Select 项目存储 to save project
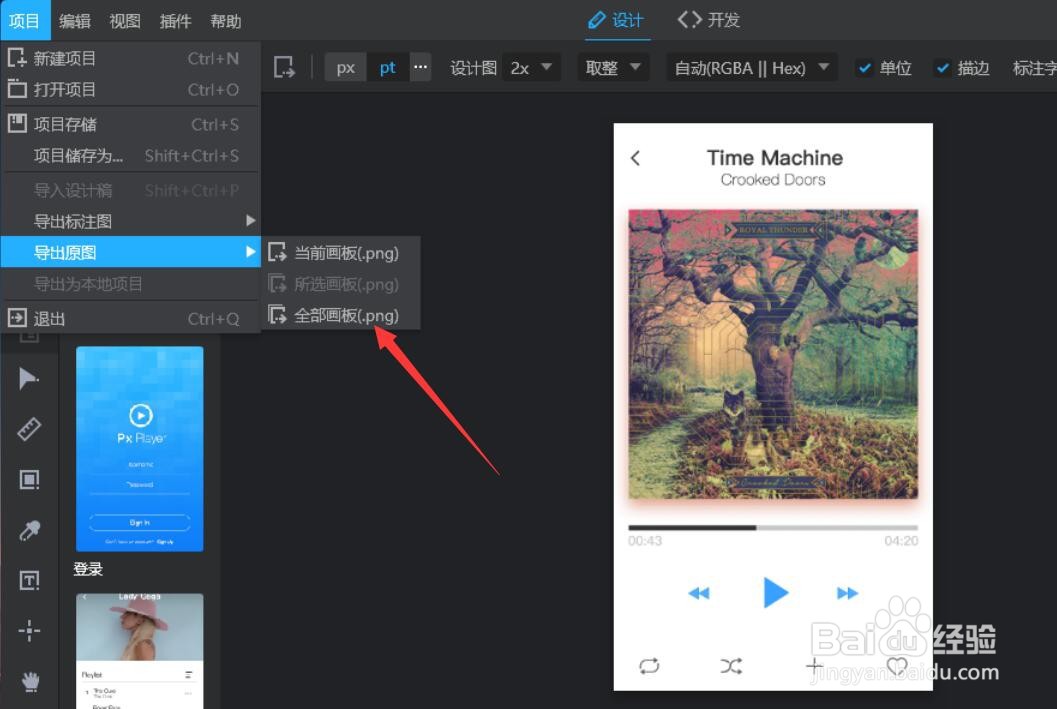 tap(131, 124)
